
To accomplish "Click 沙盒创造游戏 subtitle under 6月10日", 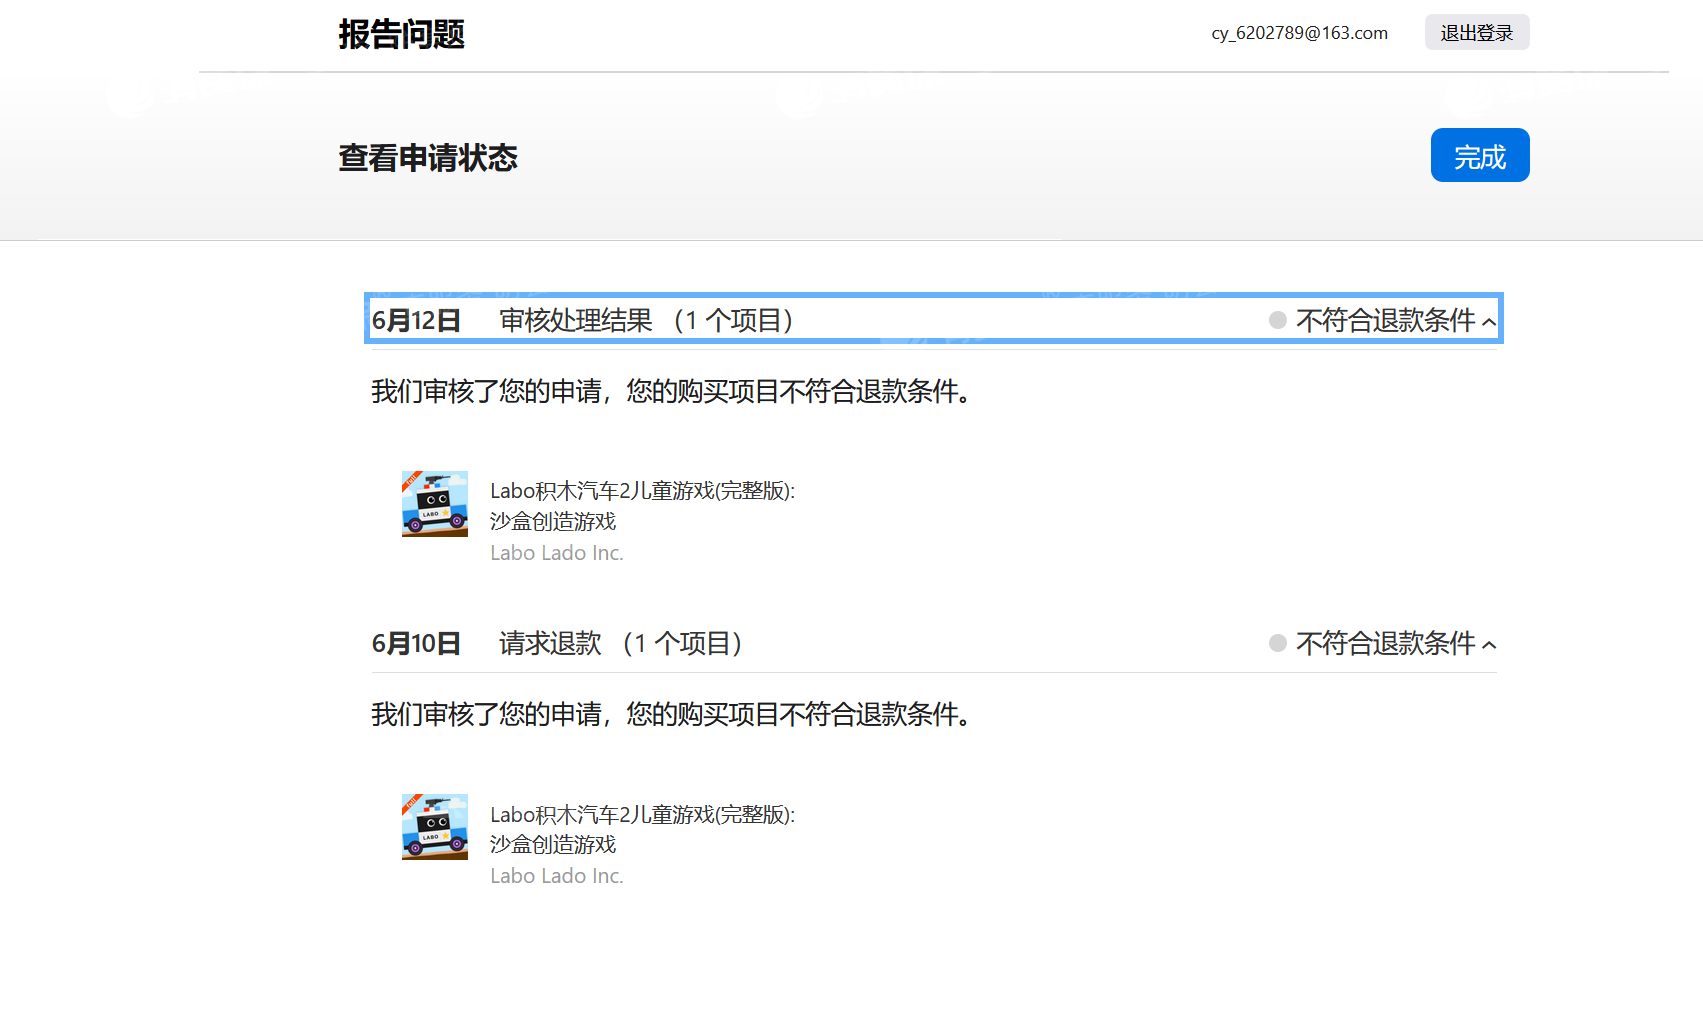I will coord(553,845).
